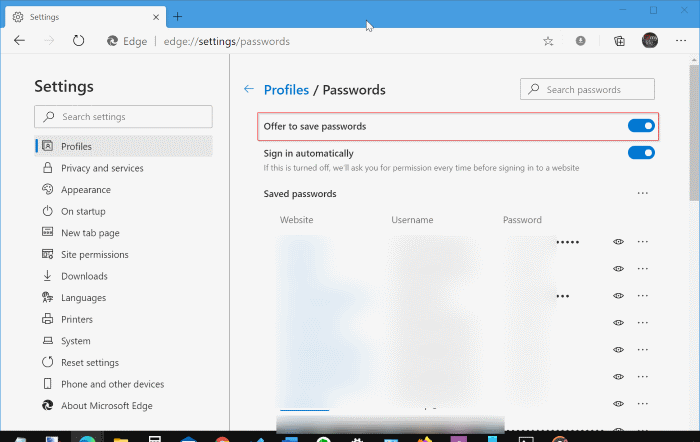Open the profile avatar in toolbar
The width and height of the screenshot is (700, 442).
(x=650, y=41)
